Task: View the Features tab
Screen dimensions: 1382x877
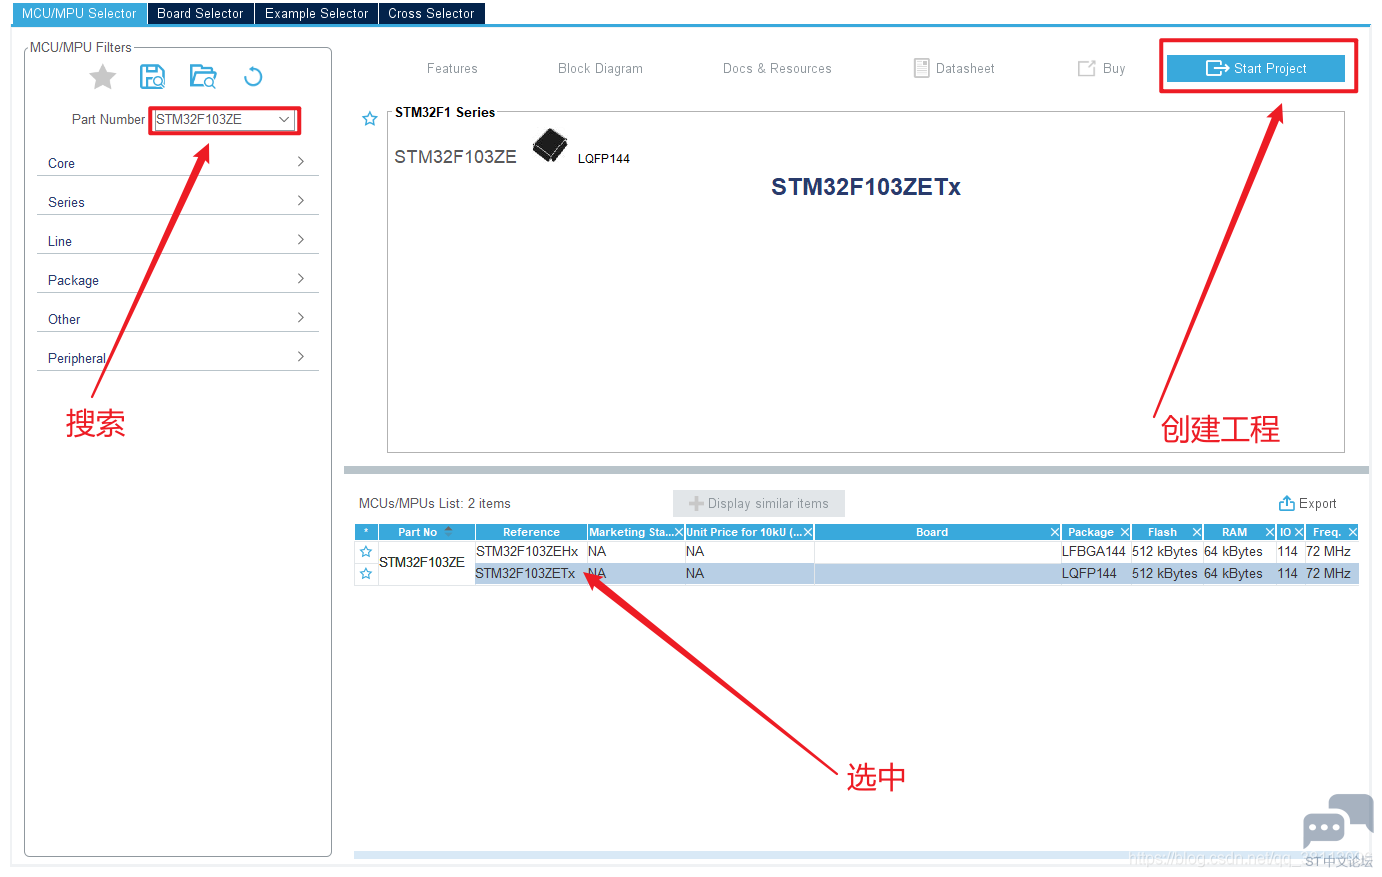Action: [x=452, y=68]
